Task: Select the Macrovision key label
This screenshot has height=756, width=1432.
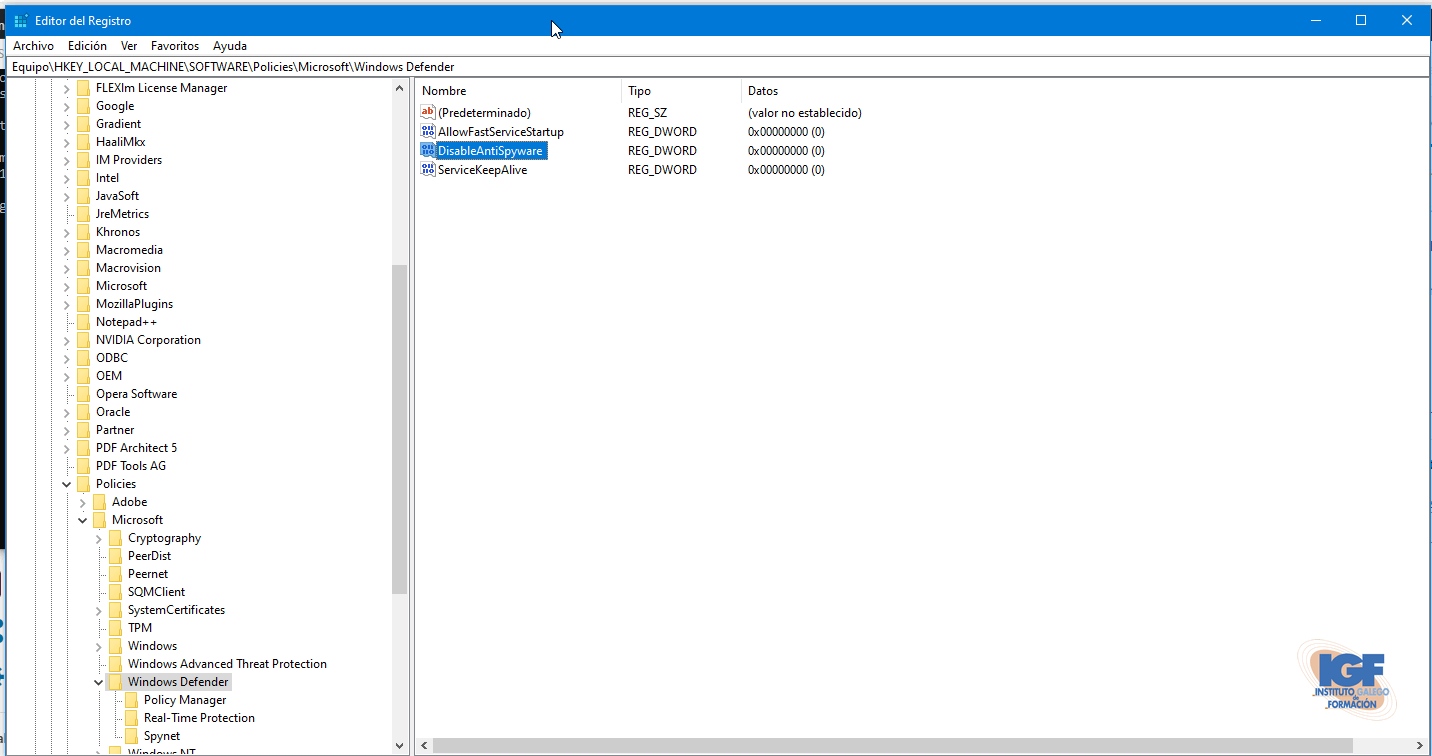Action: click(128, 268)
